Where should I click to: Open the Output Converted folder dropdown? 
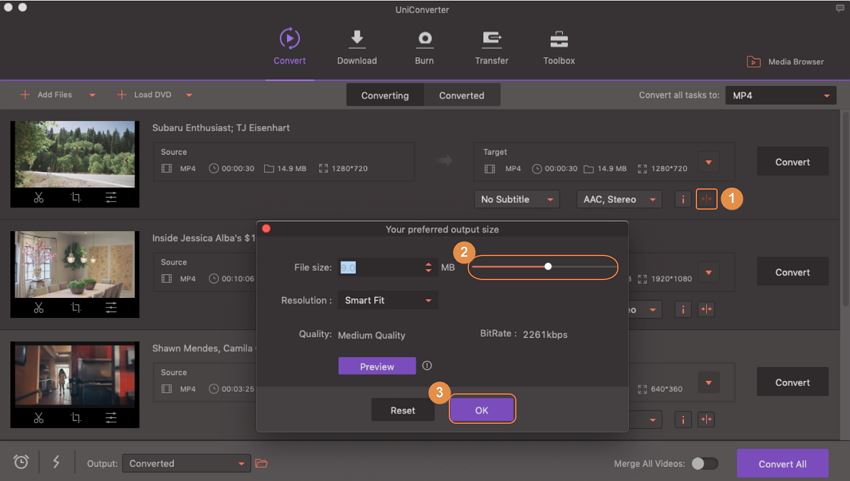(x=186, y=463)
